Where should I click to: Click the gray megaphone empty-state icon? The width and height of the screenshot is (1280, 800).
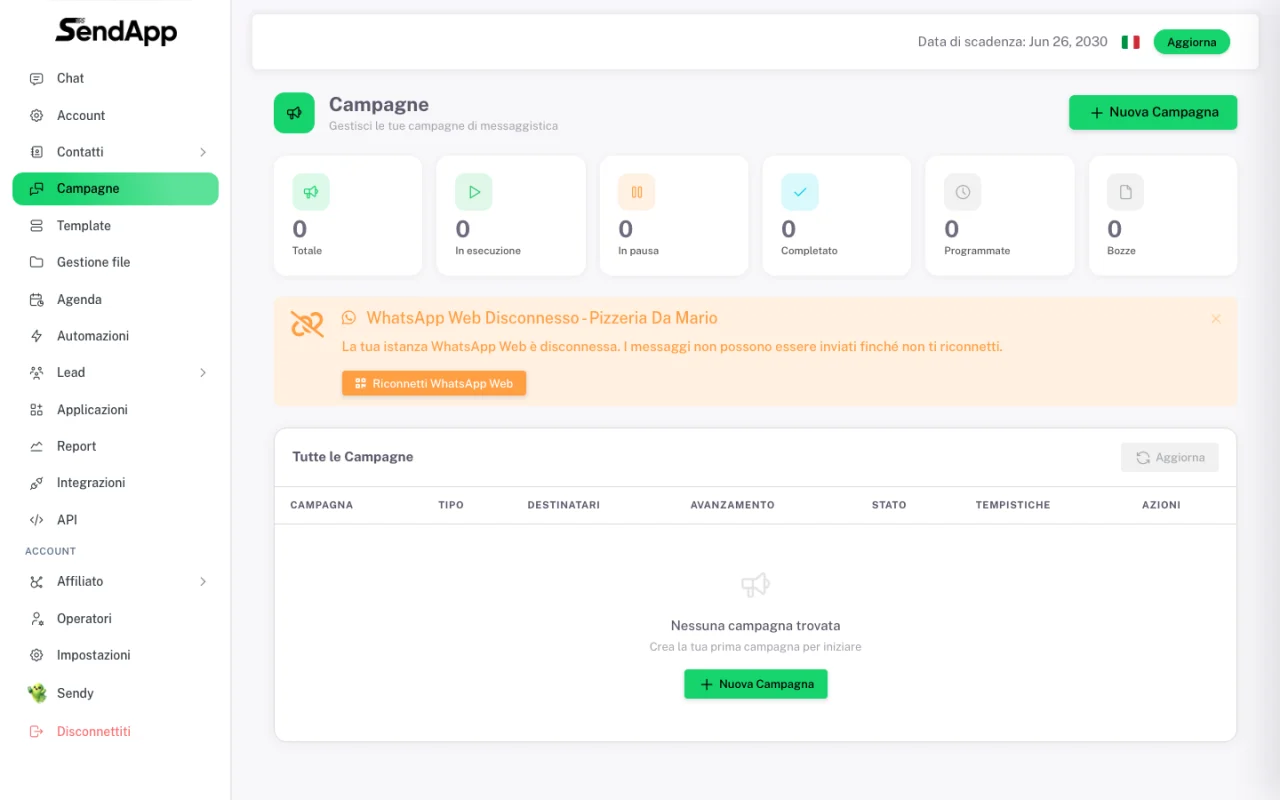(x=755, y=585)
